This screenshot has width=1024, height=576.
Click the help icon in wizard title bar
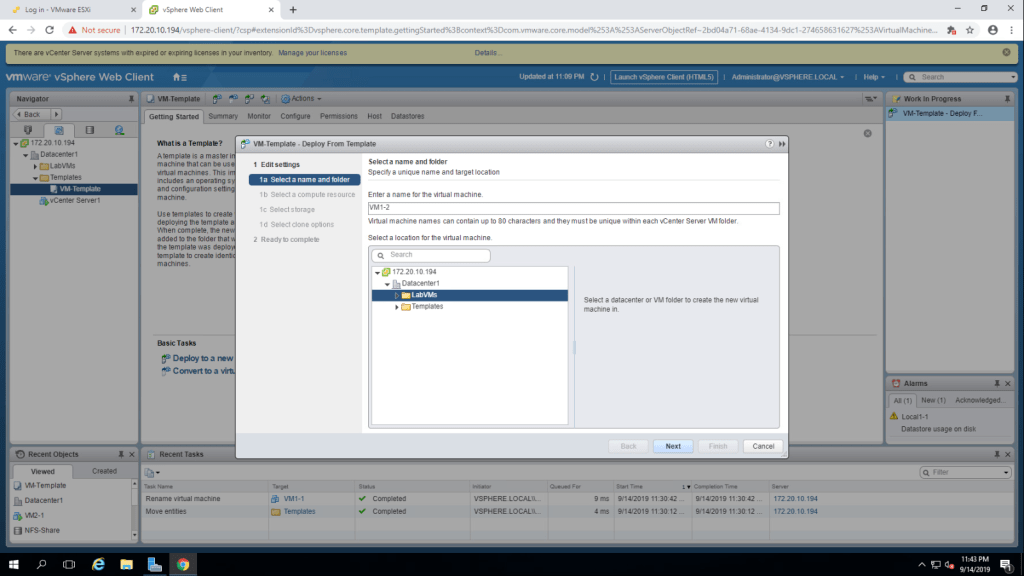point(770,145)
